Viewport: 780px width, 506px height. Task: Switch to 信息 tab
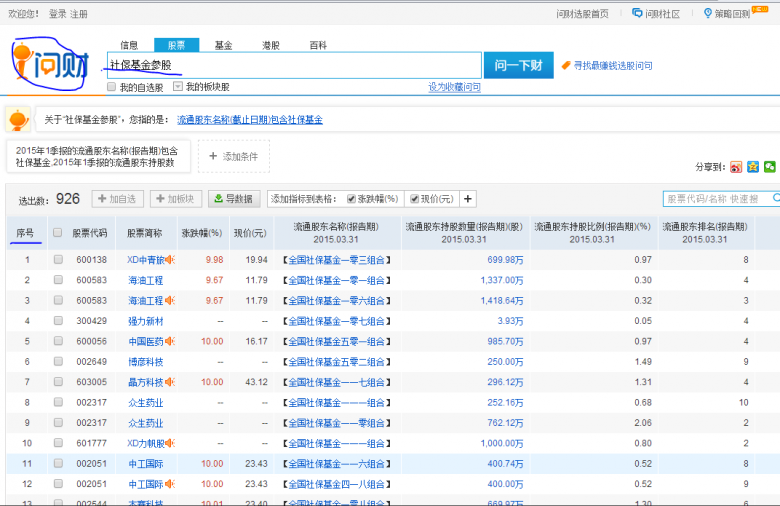129,45
